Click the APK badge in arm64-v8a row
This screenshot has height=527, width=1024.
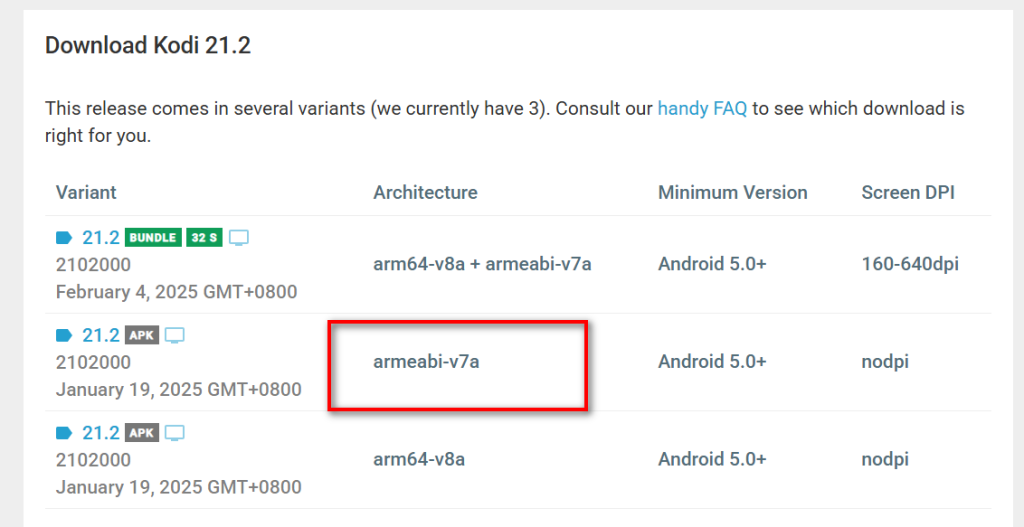[x=142, y=433]
